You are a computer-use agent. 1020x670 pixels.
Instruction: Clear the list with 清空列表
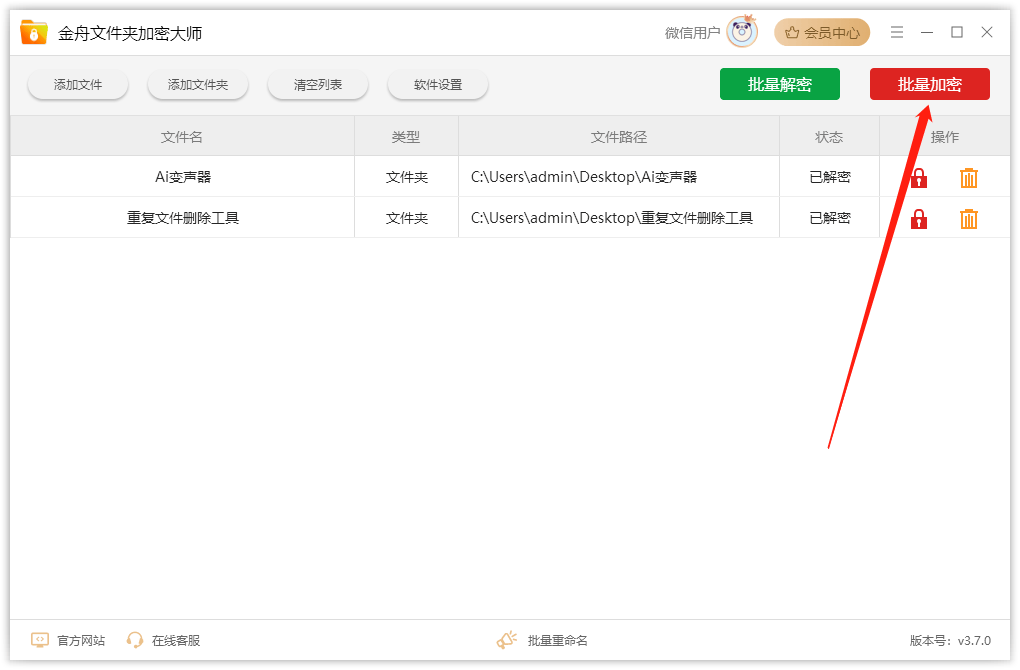(318, 85)
